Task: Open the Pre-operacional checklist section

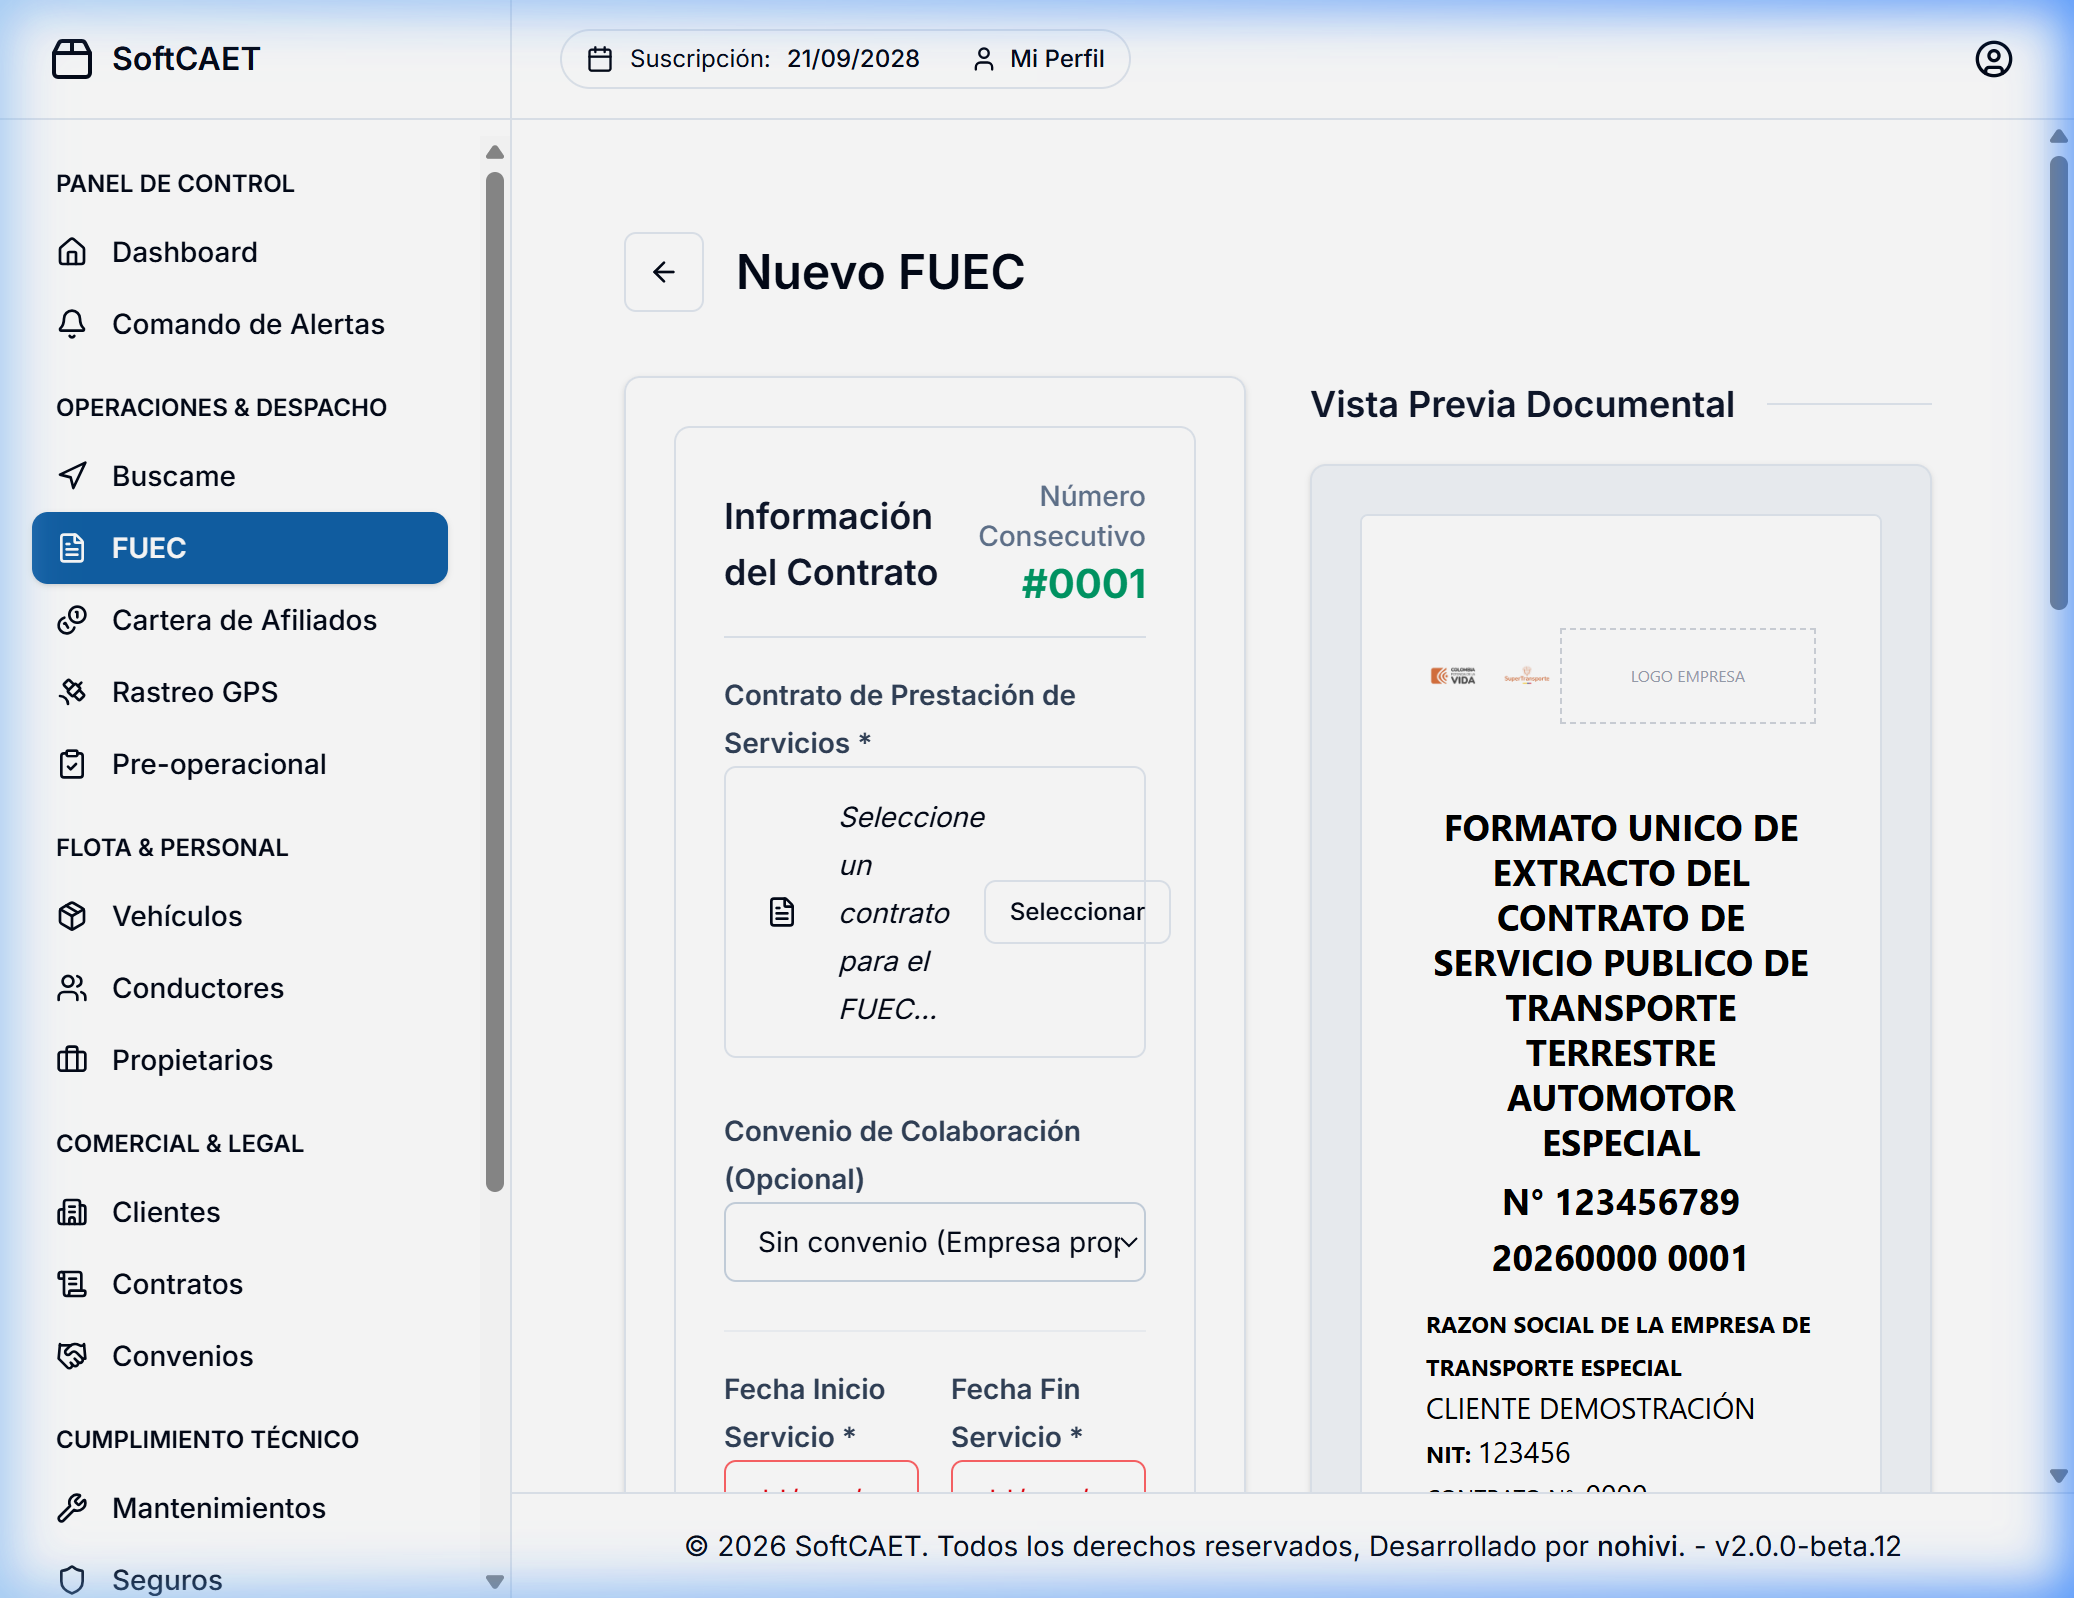Action: click(x=219, y=764)
